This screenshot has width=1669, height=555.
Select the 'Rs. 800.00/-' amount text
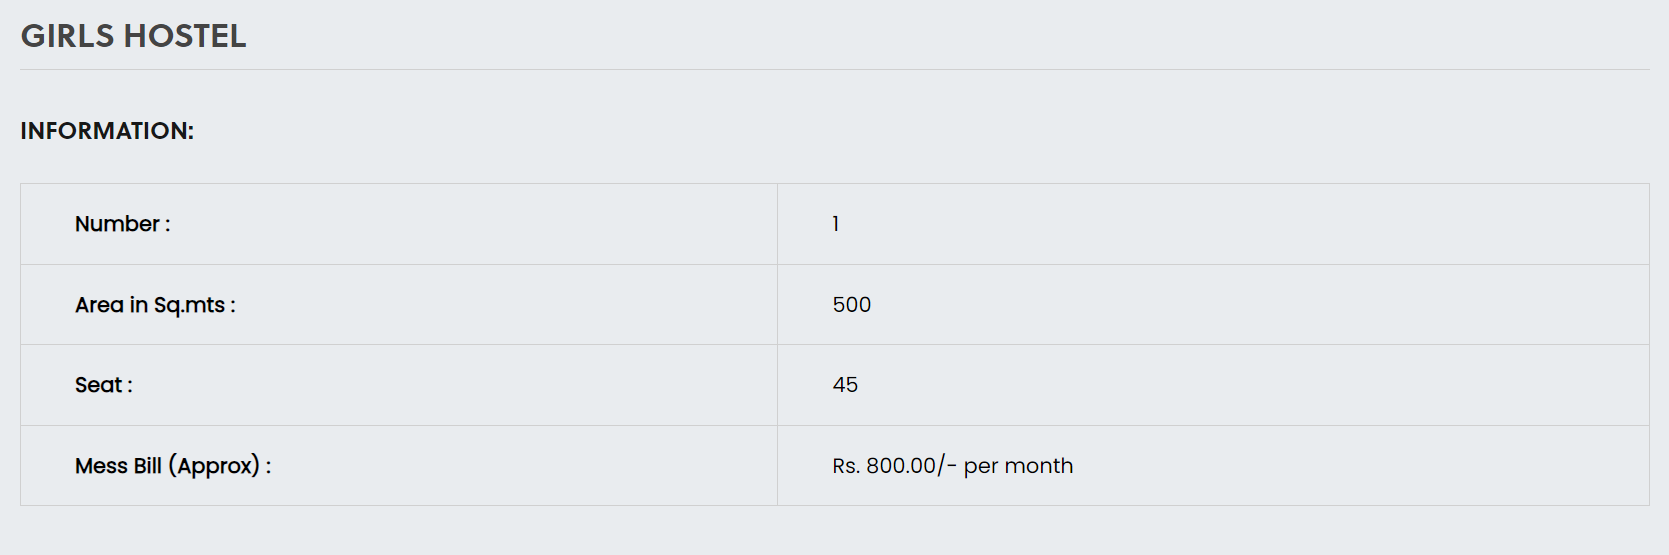[x=894, y=466]
